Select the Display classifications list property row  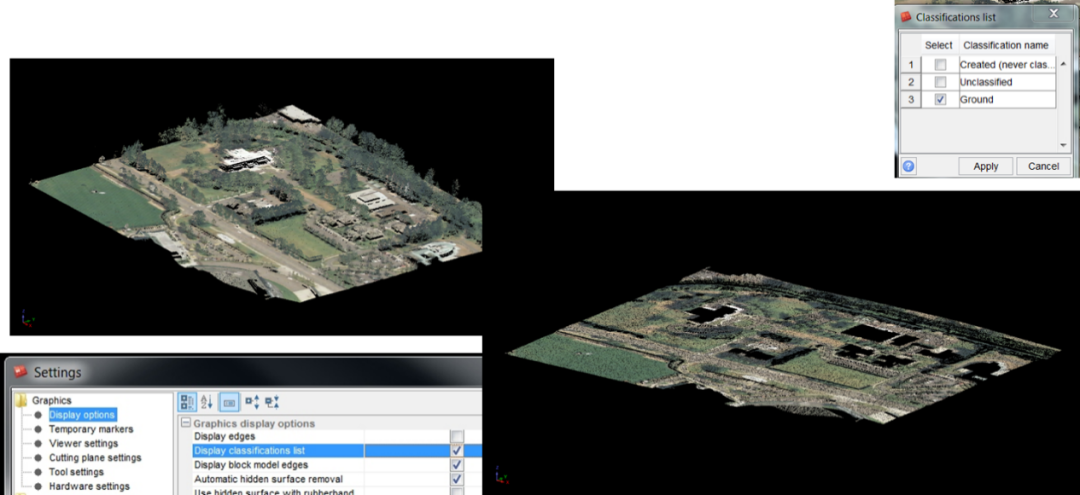click(x=337, y=451)
